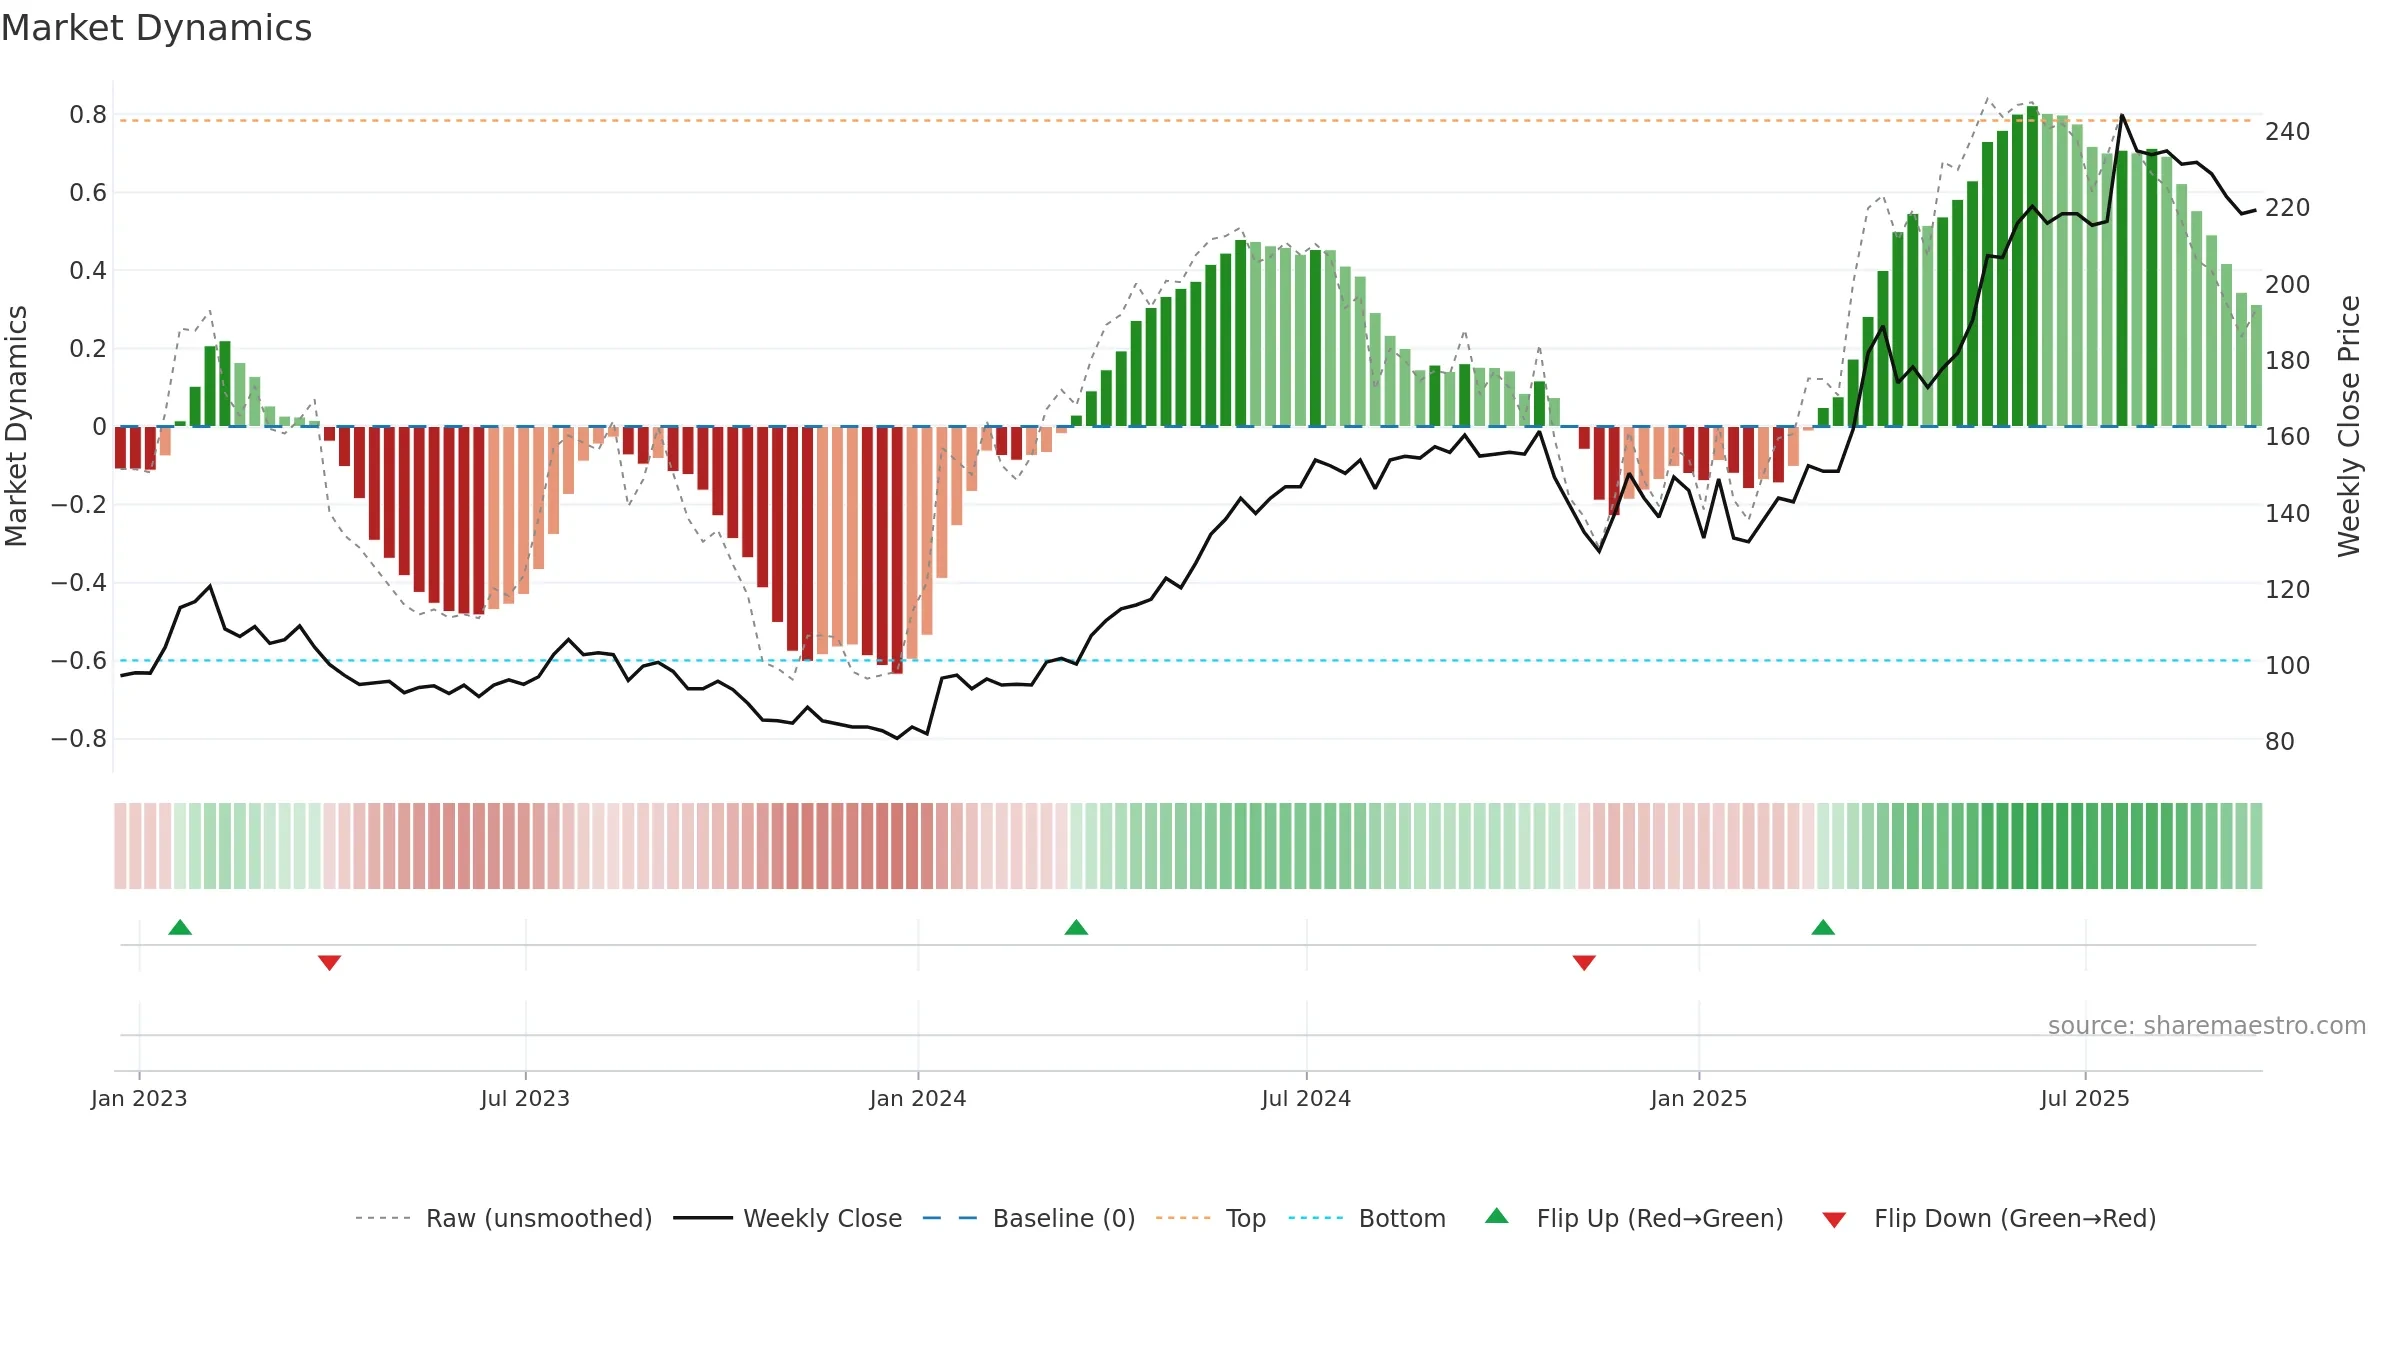This screenshot has width=2400, height=1350.
Task: Click the Jul 2024 axis label
Action: (x=1306, y=1098)
